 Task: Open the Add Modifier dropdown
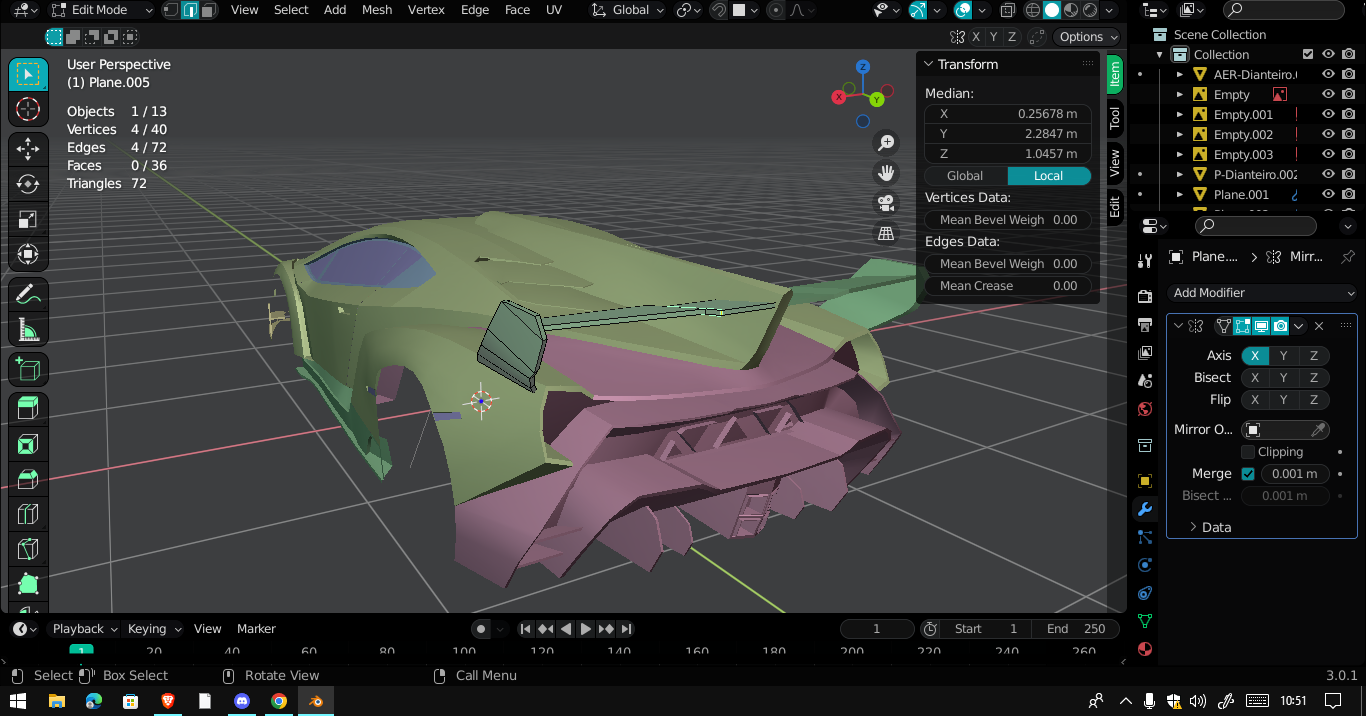coord(1264,293)
